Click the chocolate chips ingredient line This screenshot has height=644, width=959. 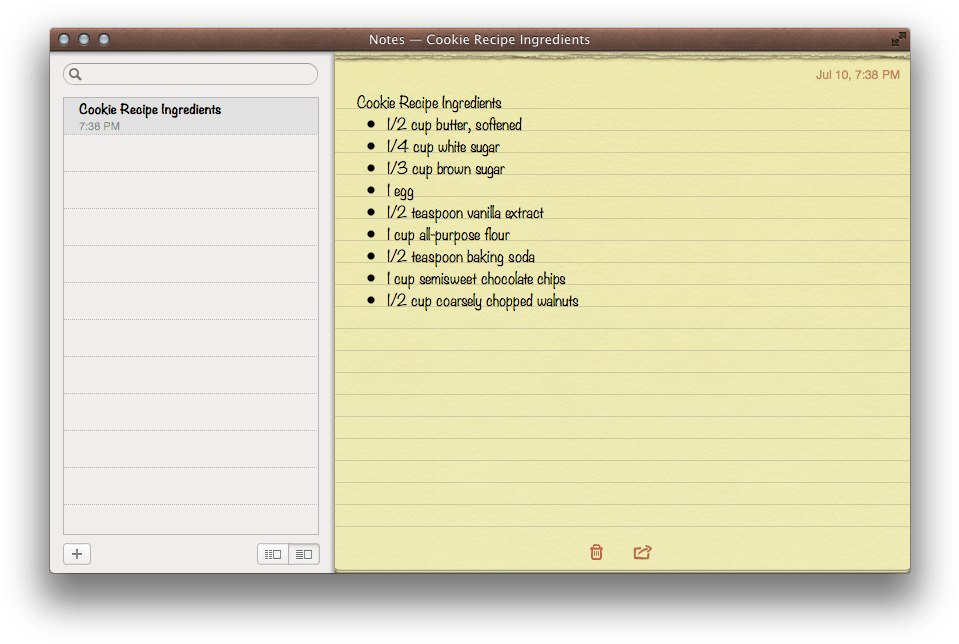tap(476, 278)
